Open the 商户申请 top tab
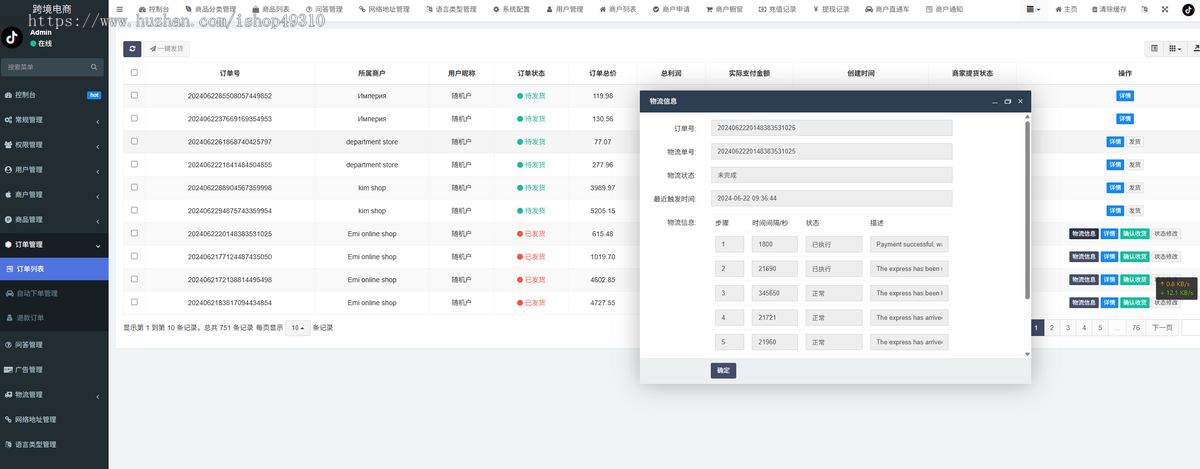This screenshot has width=1200, height=469. click(x=671, y=9)
